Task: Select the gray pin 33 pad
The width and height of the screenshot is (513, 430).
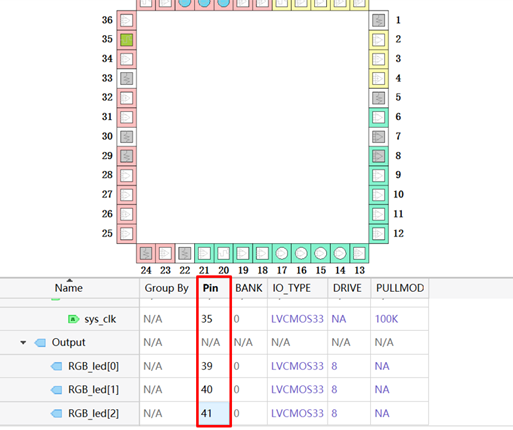Action: click(126, 79)
